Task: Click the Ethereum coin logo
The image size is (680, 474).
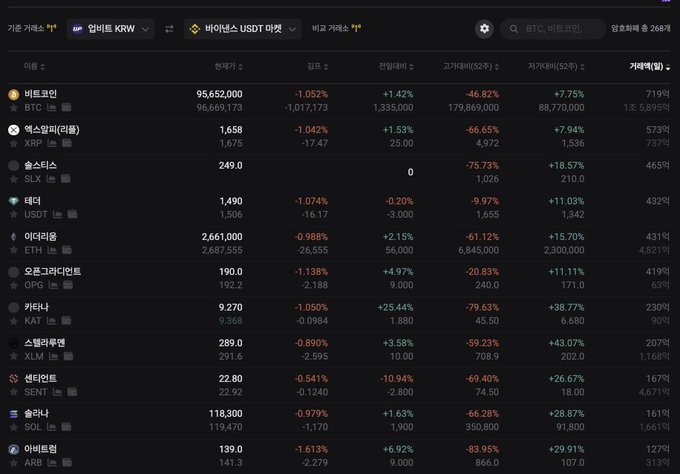Action: tap(14, 236)
